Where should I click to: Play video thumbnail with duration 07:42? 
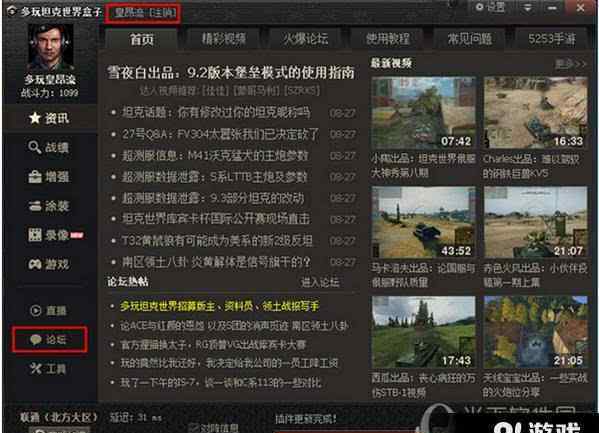pyautogui.click(x=424, y=112)
